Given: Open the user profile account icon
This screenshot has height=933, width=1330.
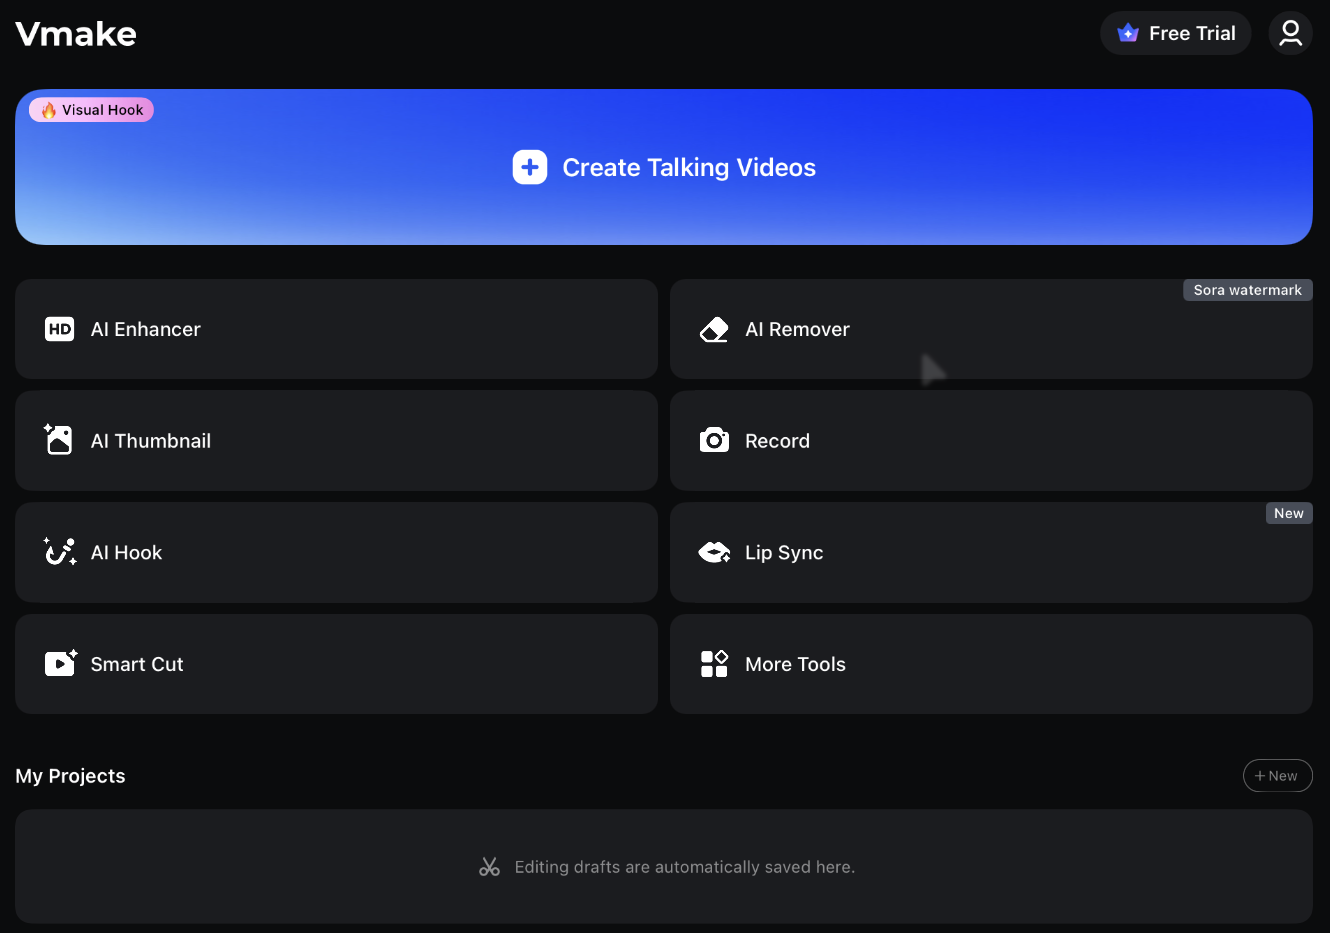Looking at the screenshot, I should [x=1290, y=33].
